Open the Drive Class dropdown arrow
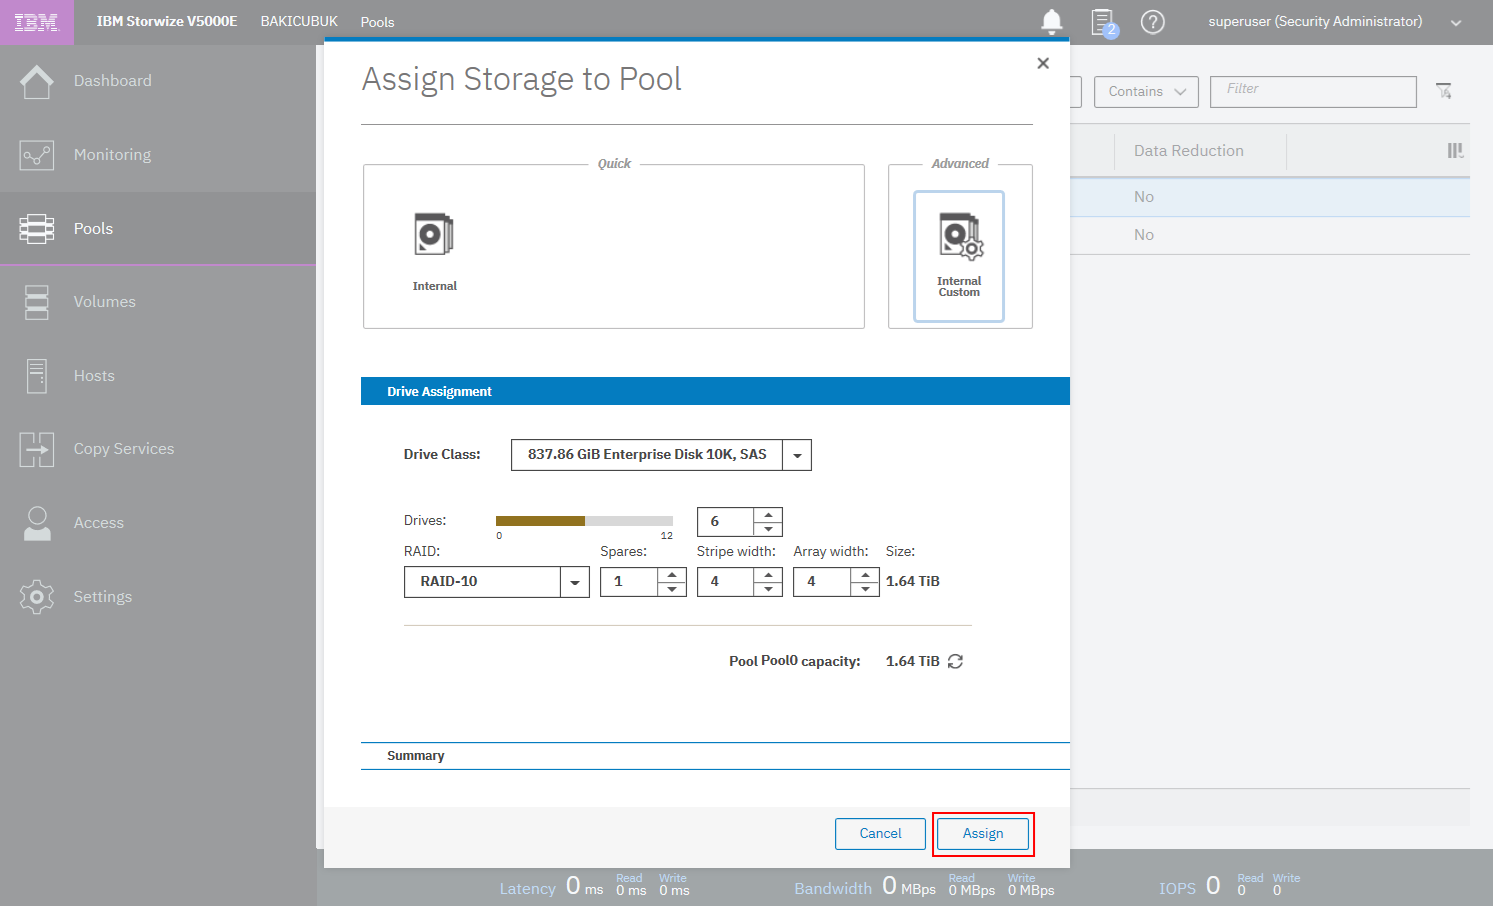This screenshot has width=1493, height=906. 797,455
